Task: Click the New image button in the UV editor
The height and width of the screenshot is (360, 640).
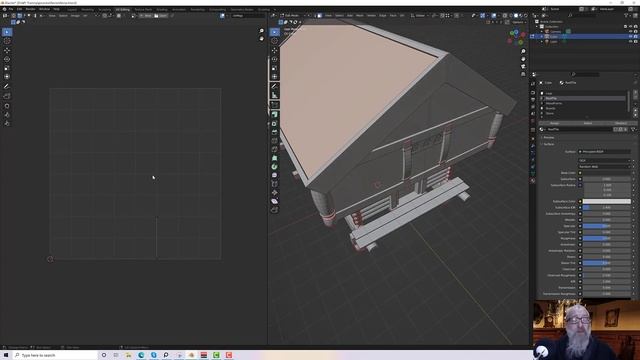Action: coord(146,16)
